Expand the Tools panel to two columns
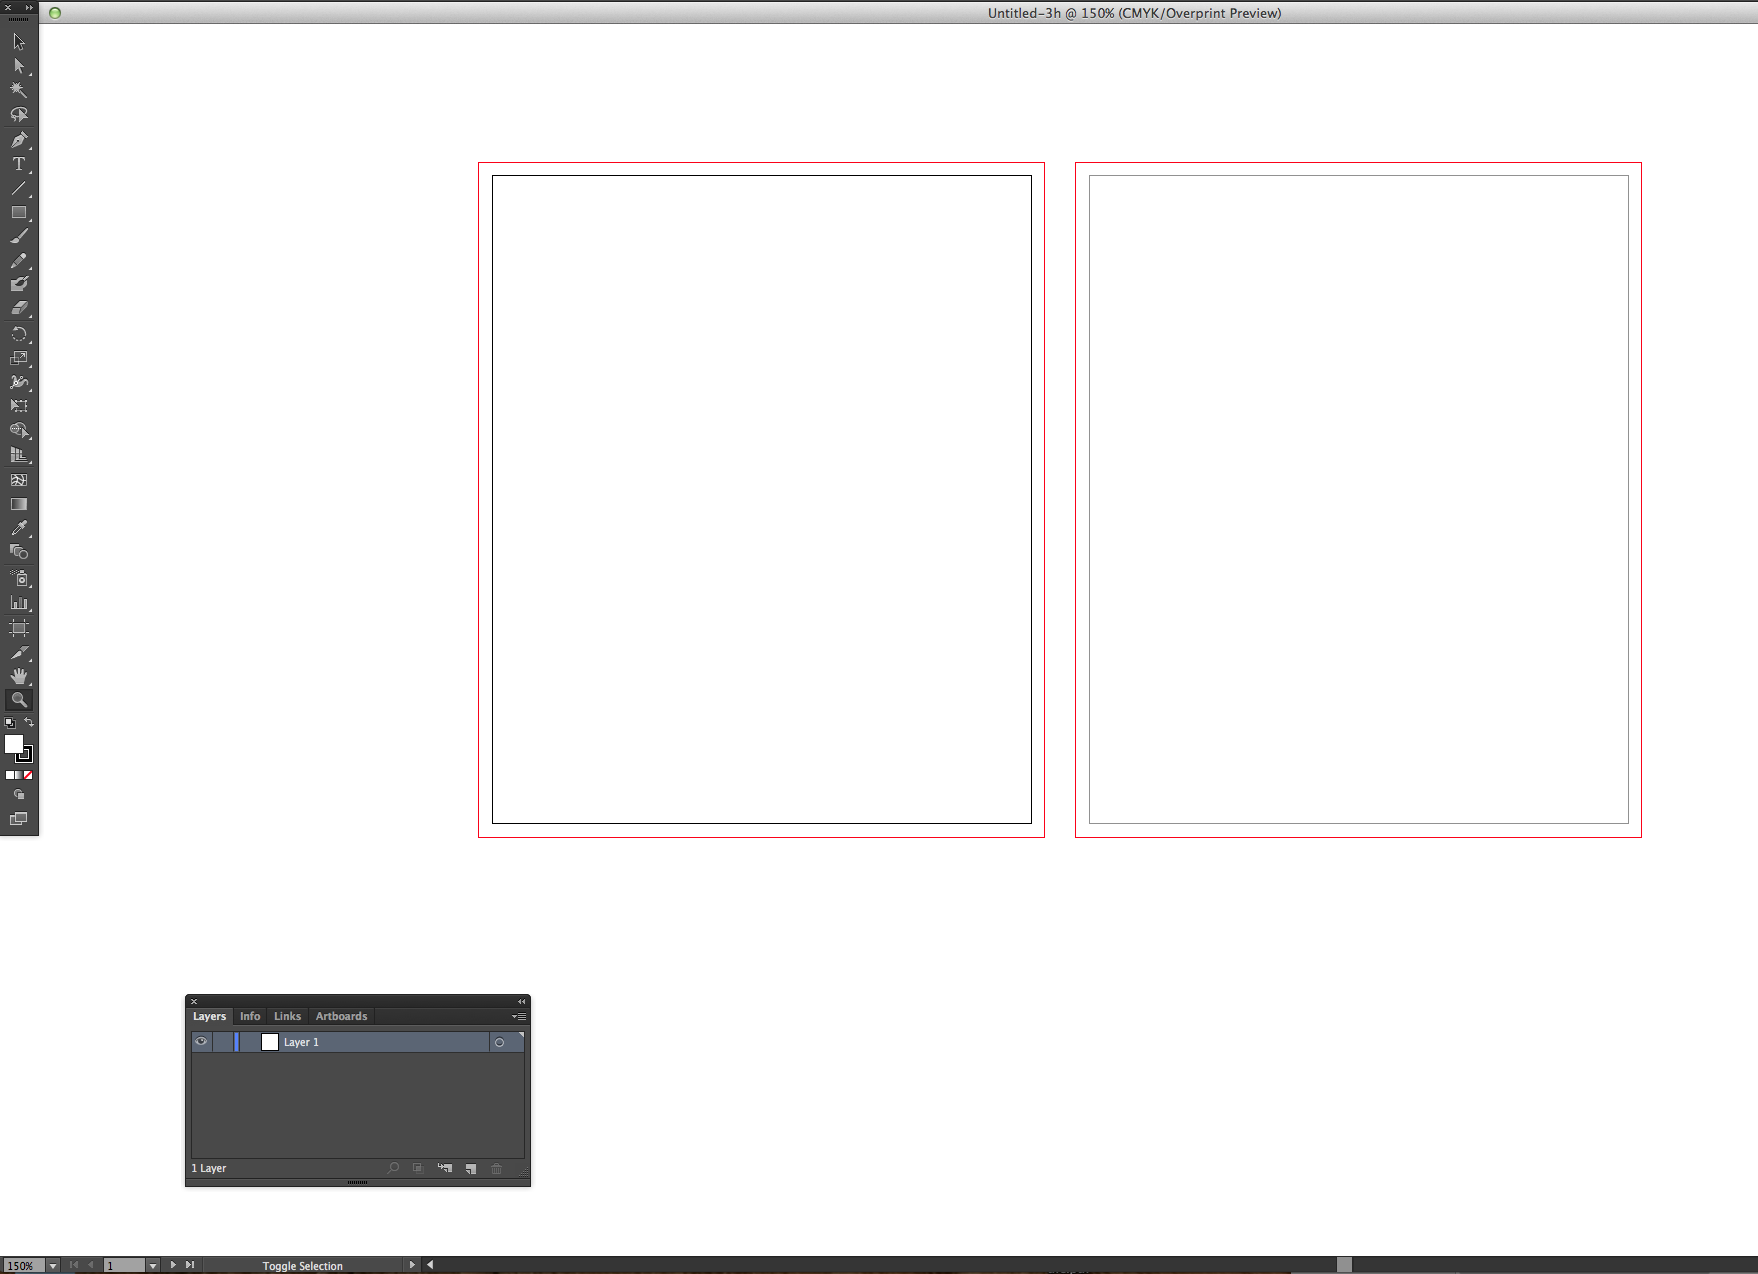This screenshot has width=1758, height=1274. [x=29, y=7]
